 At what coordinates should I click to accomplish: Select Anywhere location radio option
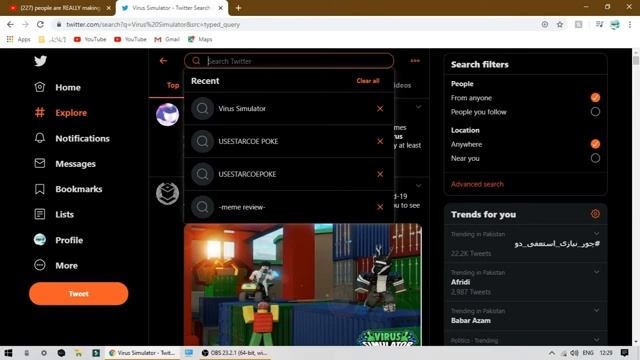pos(595,144)
